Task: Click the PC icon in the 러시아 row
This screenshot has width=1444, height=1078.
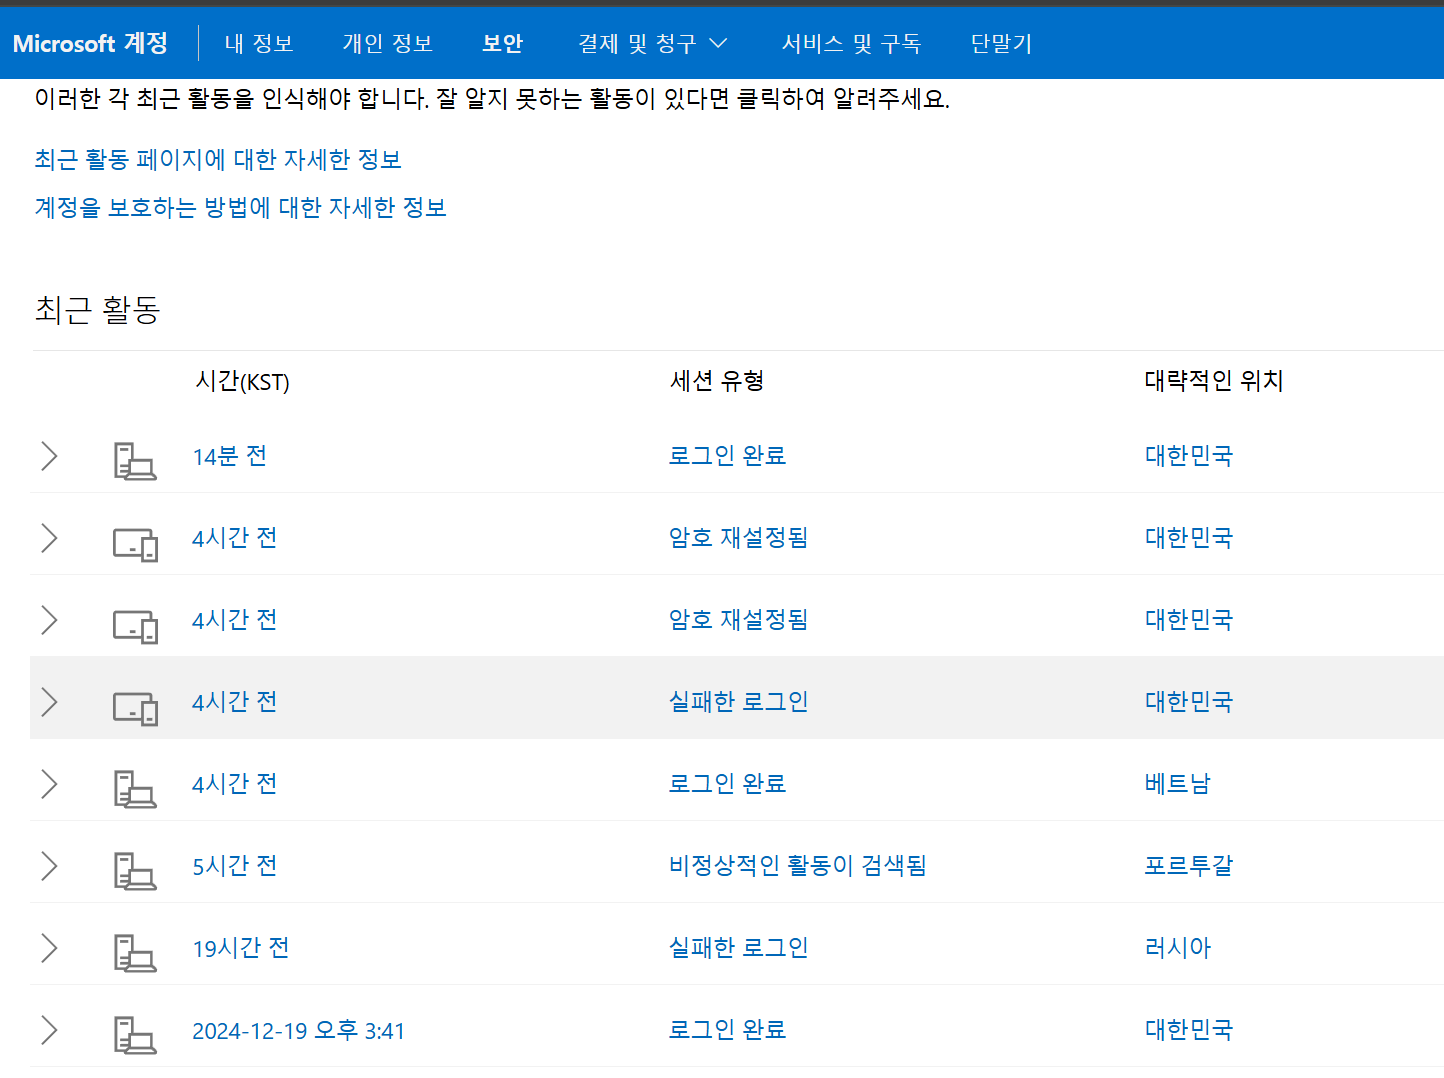Action: pos(134,953)
